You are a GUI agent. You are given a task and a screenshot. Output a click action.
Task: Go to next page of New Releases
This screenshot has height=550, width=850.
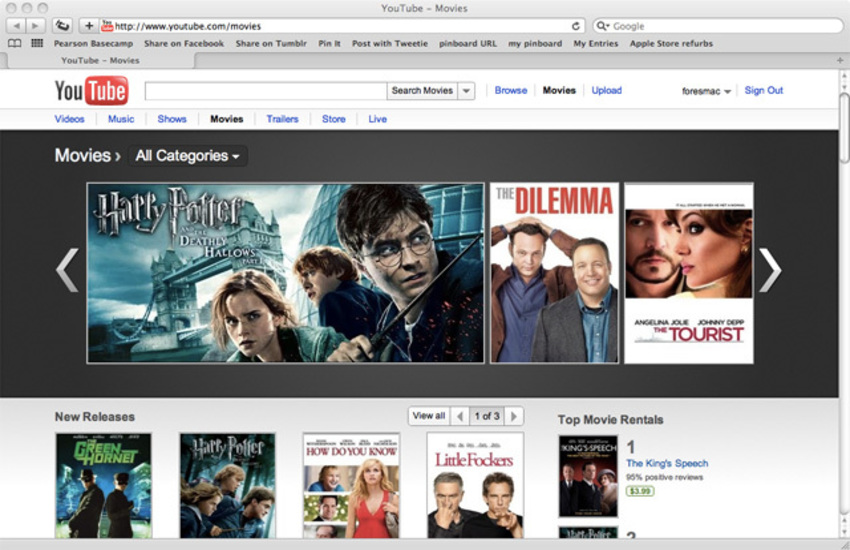(514, 416)
